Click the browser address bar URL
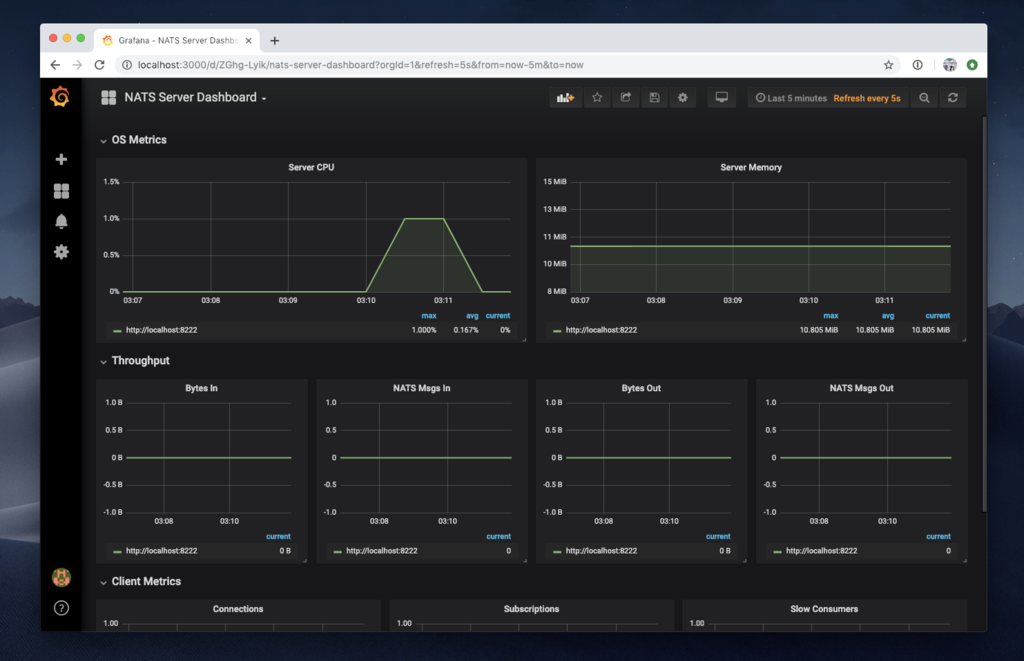 pos(360,65)
